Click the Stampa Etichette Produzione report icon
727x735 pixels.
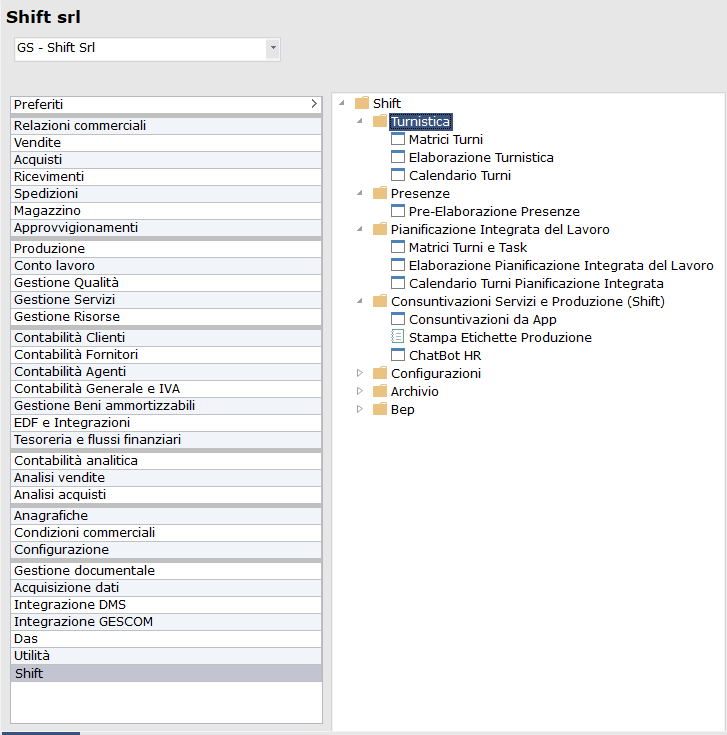click(x=398, y=338)
